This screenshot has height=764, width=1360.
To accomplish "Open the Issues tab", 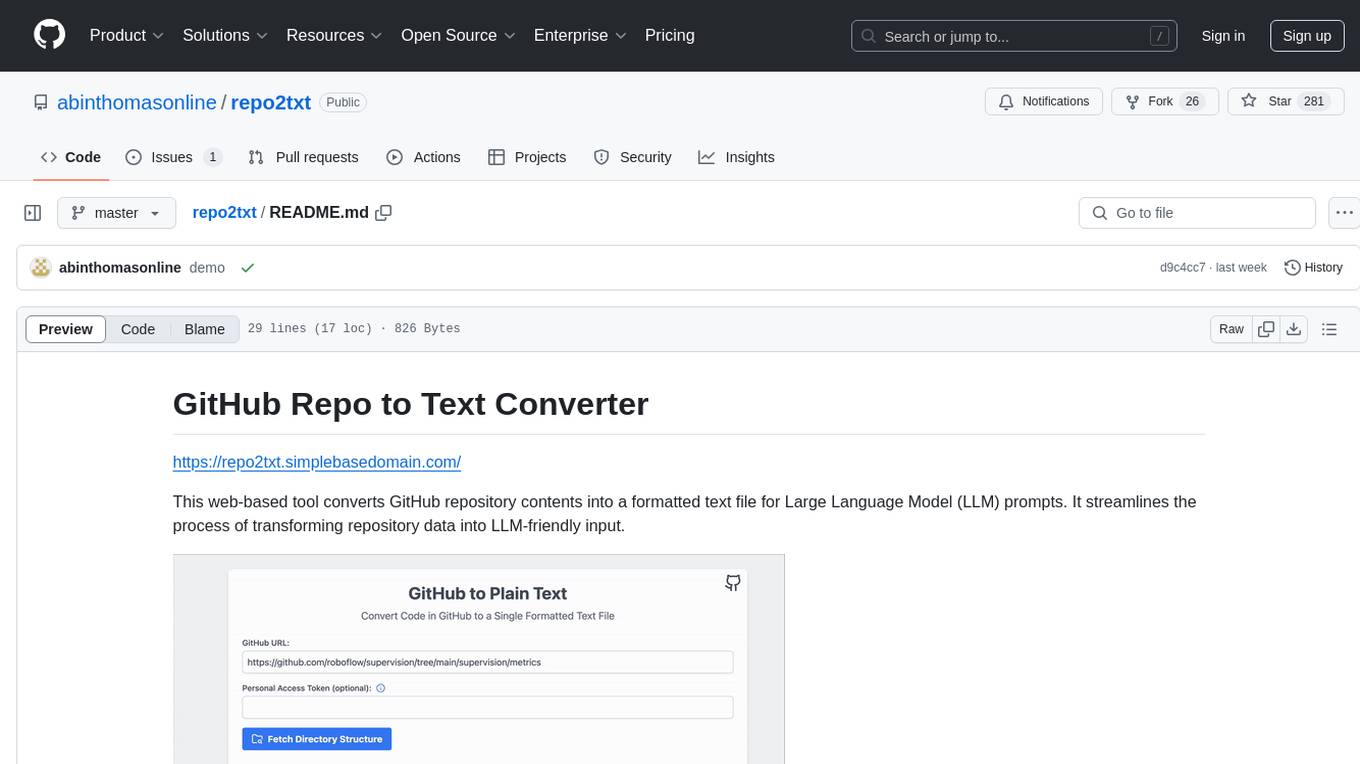I will click(x=173, y=157).
